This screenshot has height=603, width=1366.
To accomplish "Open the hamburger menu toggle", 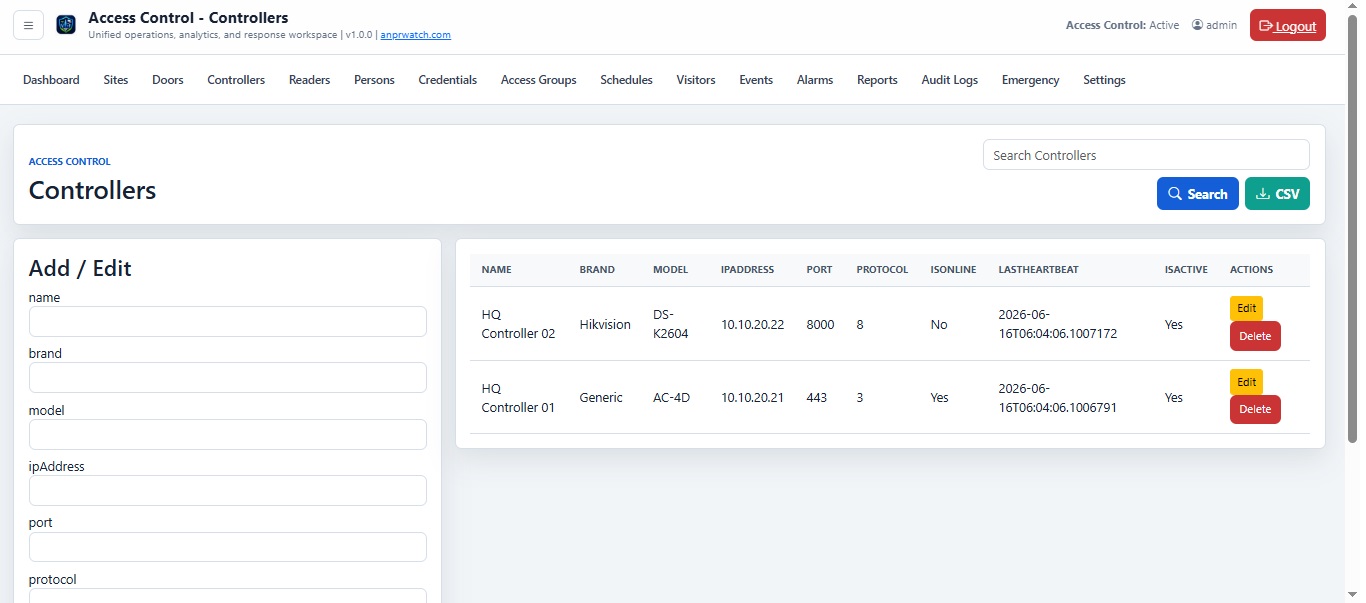I will pyautogui.click(x=28, y=25).
